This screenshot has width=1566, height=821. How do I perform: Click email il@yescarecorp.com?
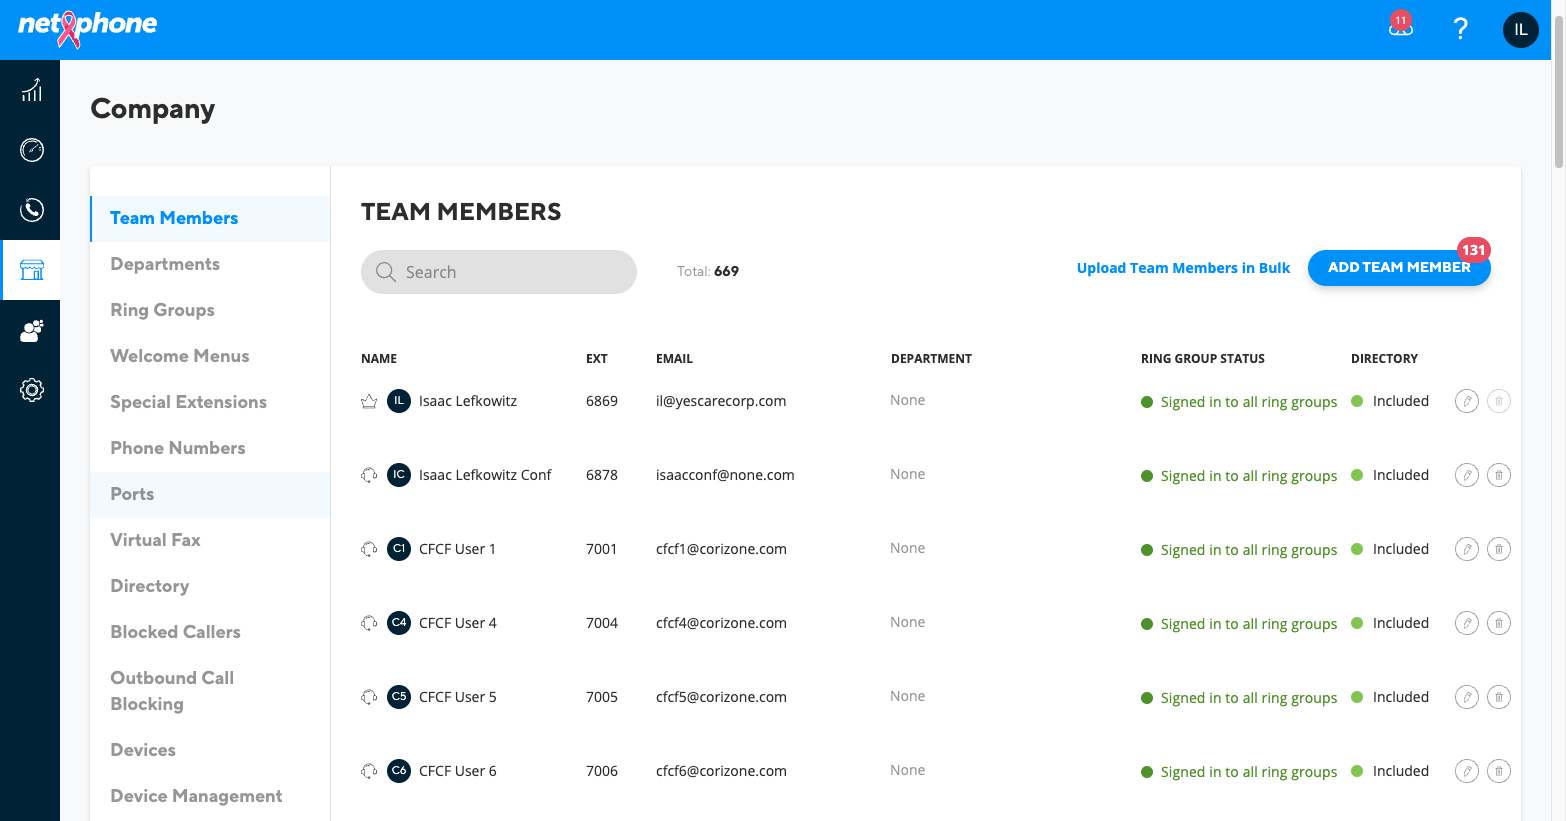721,401
